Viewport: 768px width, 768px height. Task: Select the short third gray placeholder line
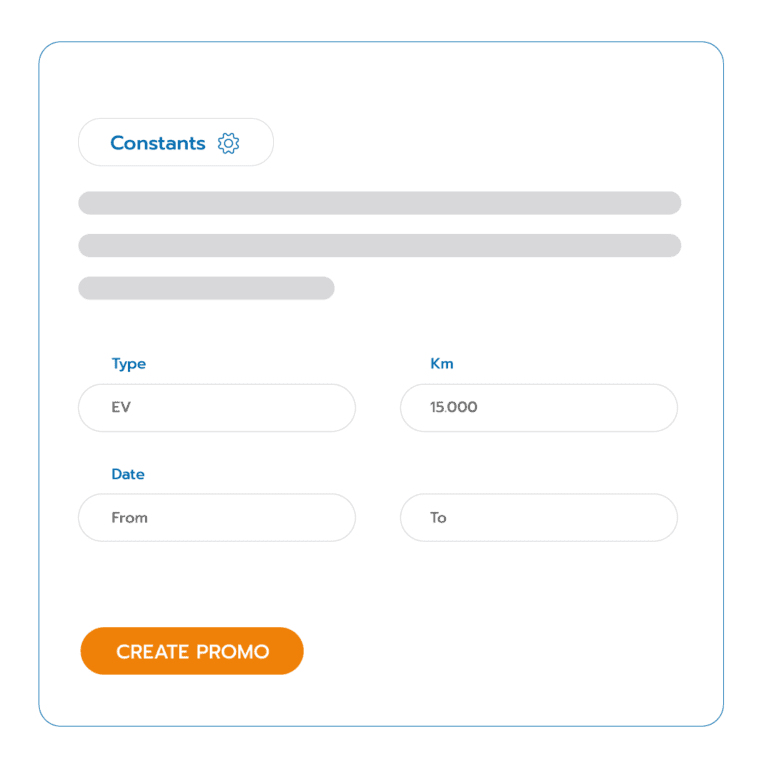206,288
